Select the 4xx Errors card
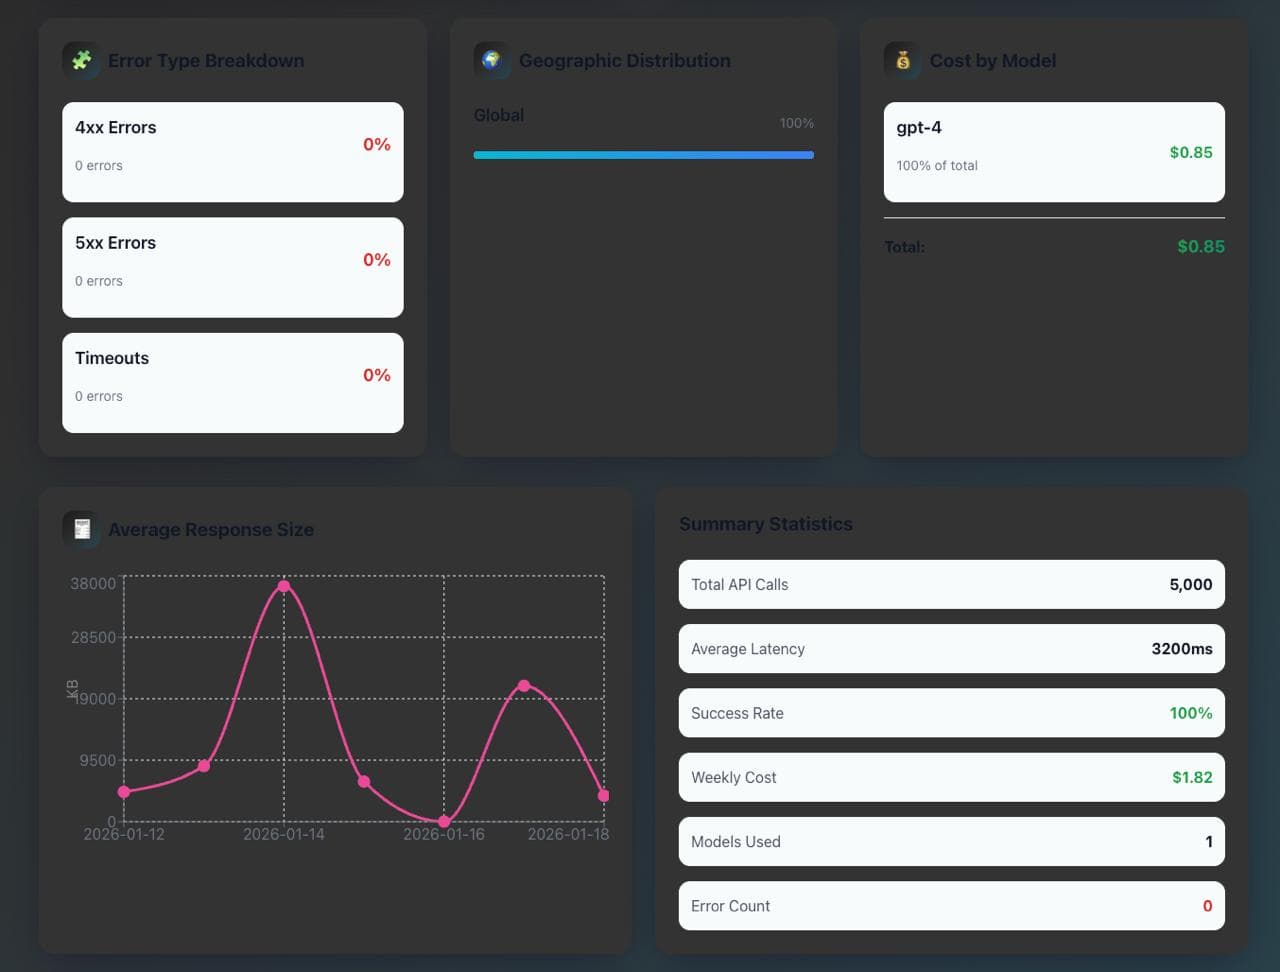Screen dimensions: 1280x972 232,152
